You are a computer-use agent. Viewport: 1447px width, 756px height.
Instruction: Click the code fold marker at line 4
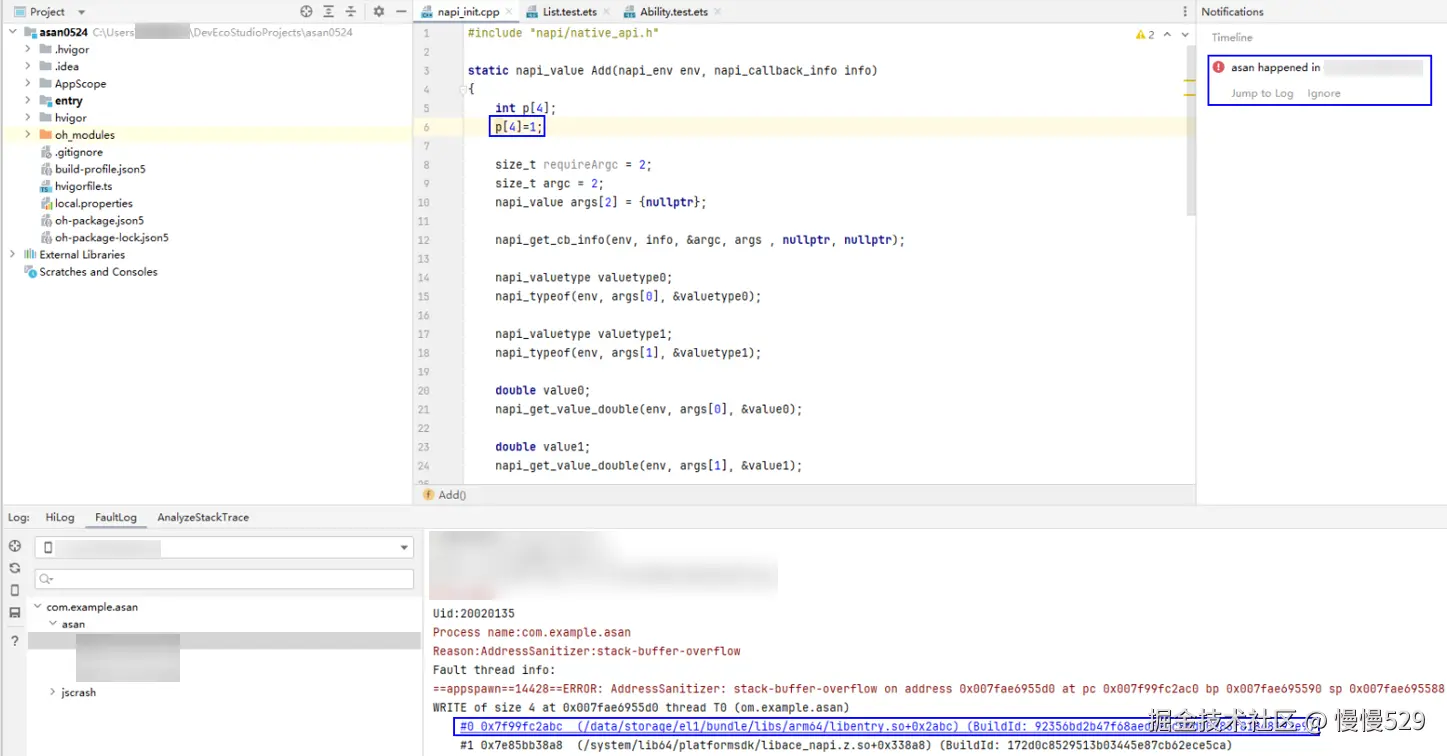(x=464, y=89)
